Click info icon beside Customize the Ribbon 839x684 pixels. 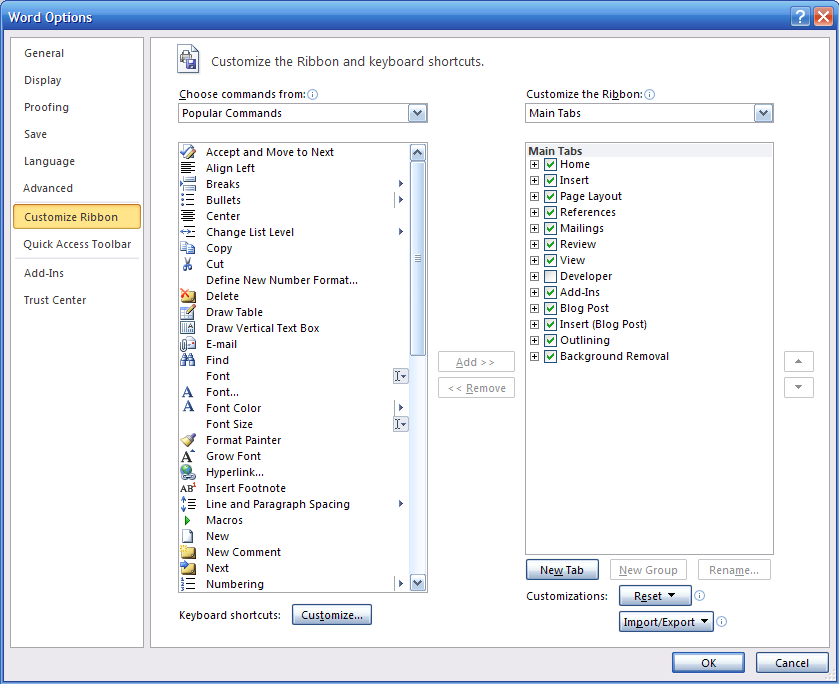650,95
